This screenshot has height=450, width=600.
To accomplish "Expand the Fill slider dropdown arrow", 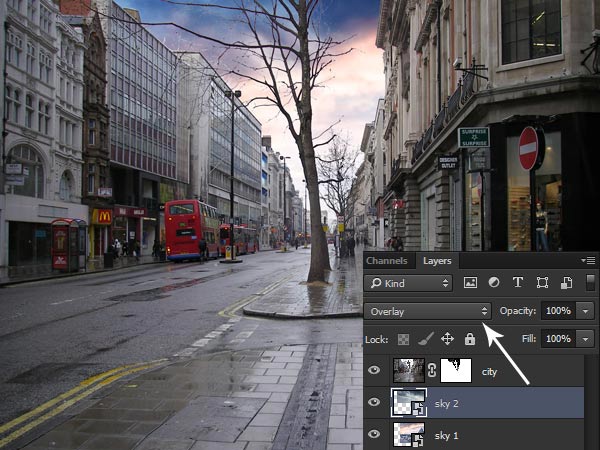I will [x=586, y=339].
